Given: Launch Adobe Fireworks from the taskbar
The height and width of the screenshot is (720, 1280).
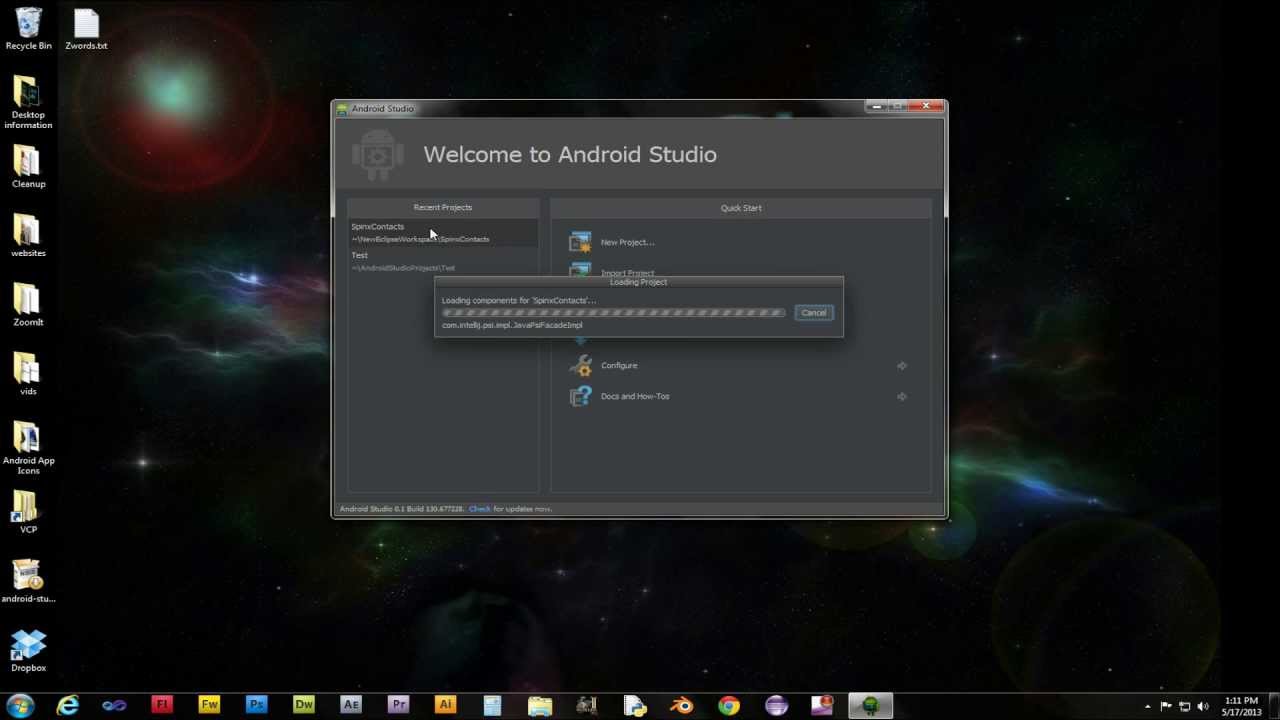Looking at the screenshot, I should tap(208, 705).
